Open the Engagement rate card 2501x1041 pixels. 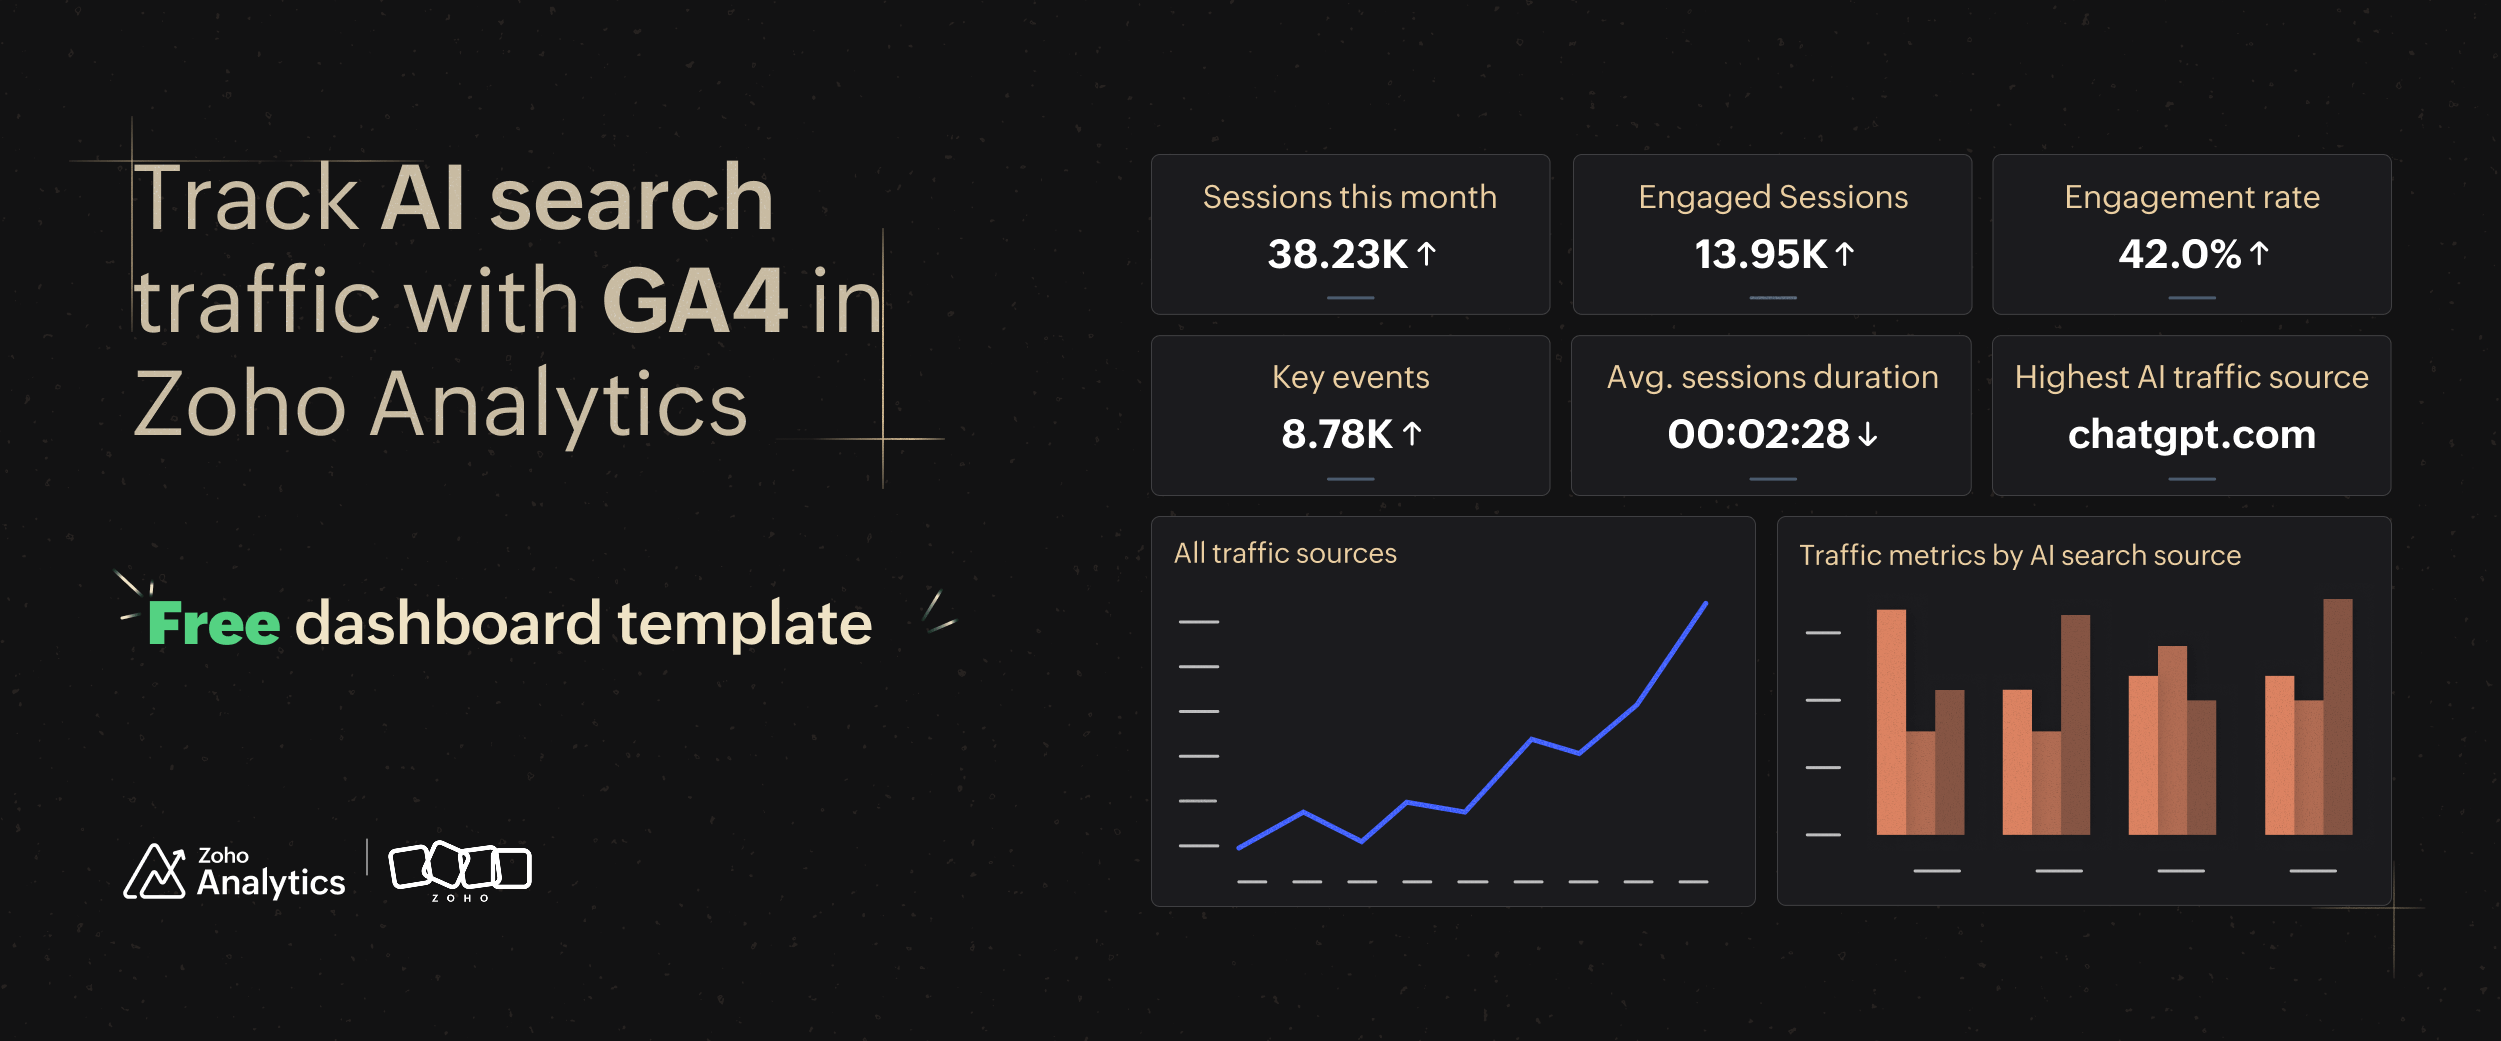pyautogui.click(x=2192, y=234)
